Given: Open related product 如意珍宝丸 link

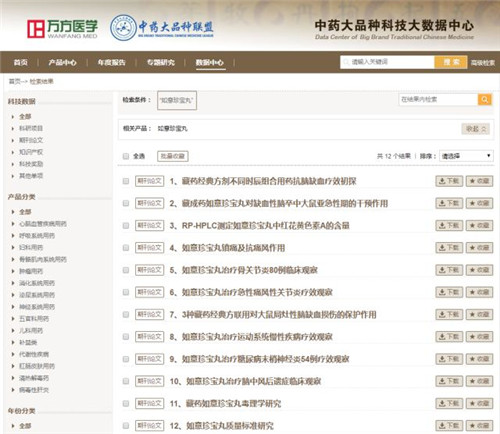Looking at the screenshot, I should 172,128.
